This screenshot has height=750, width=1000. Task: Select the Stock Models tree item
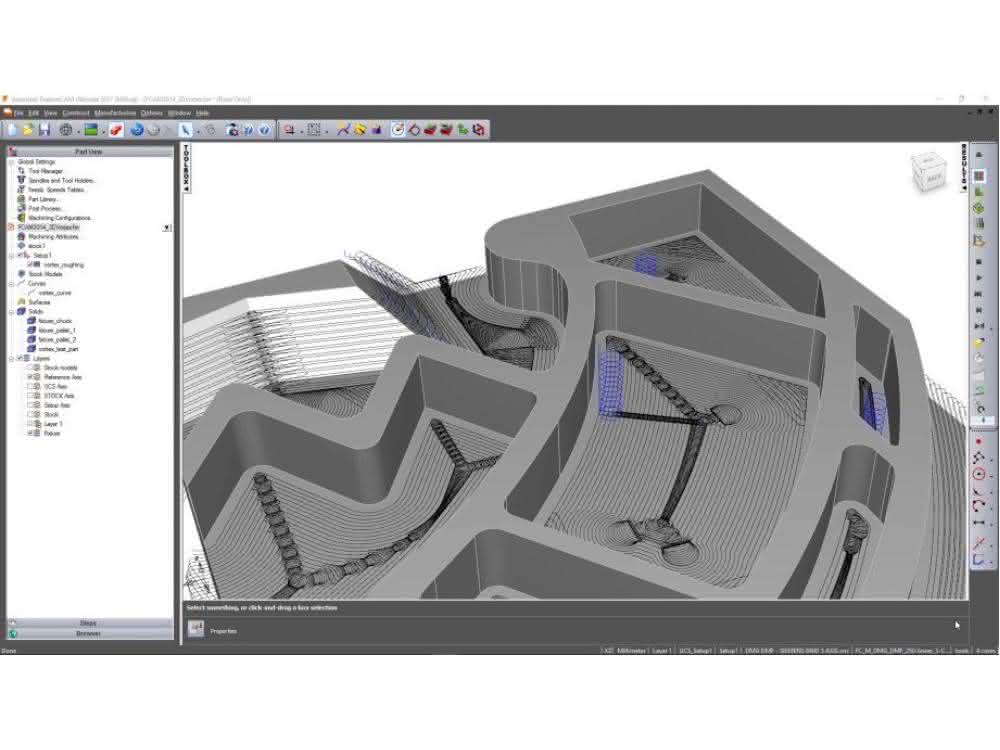[x=45, y=274]
